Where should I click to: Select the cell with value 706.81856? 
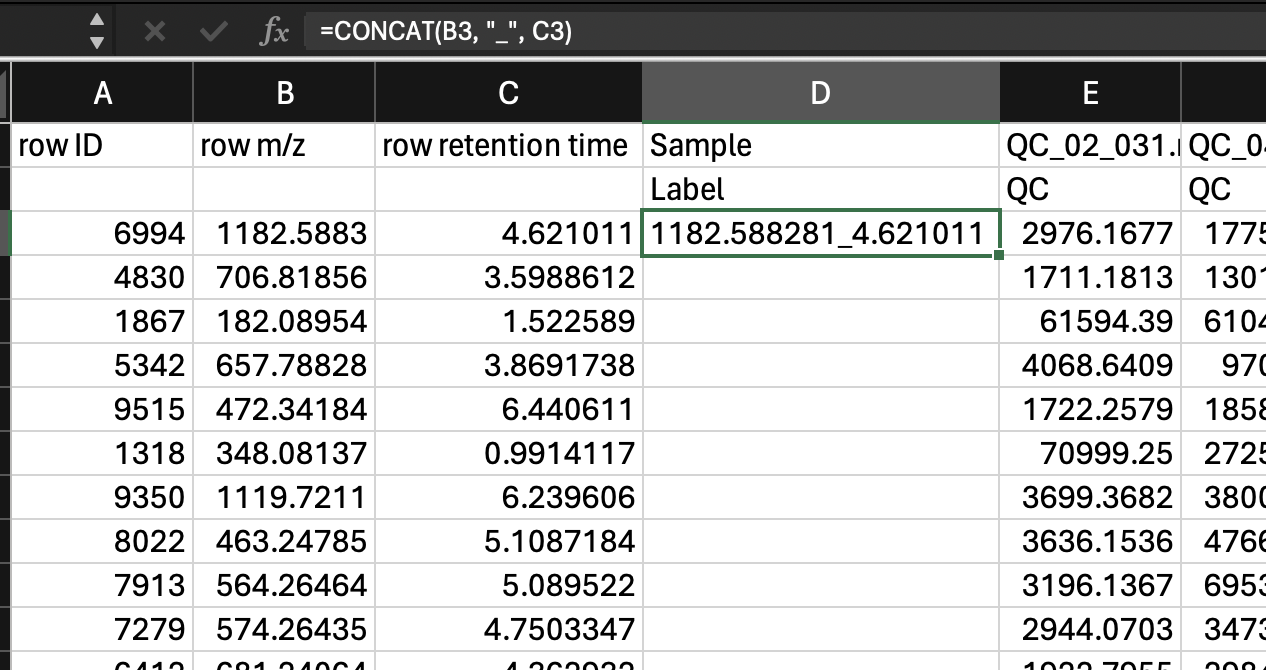click(284, 277)
